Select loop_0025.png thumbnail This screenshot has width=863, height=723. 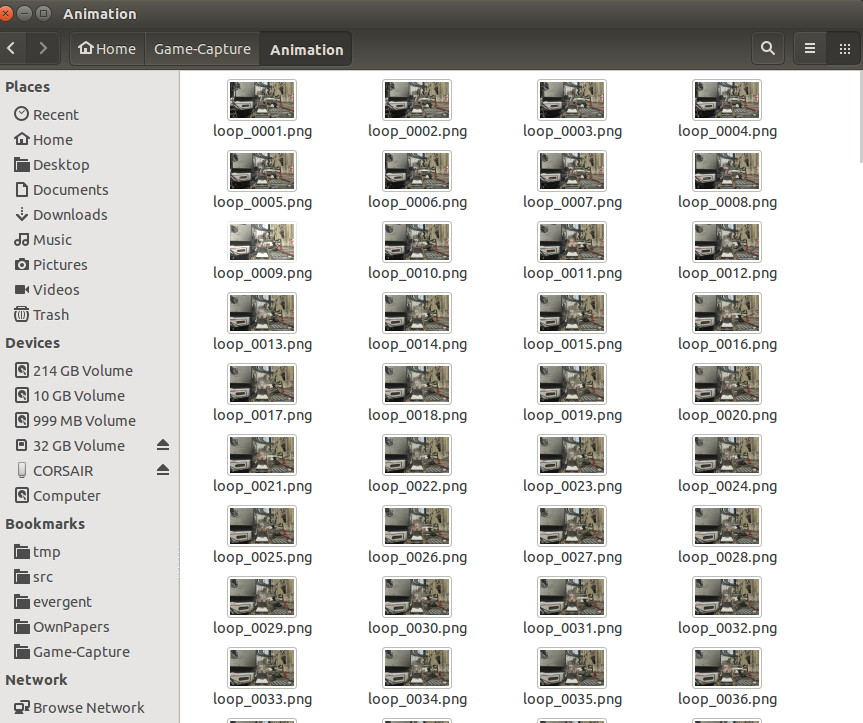(x=262, y=526)
